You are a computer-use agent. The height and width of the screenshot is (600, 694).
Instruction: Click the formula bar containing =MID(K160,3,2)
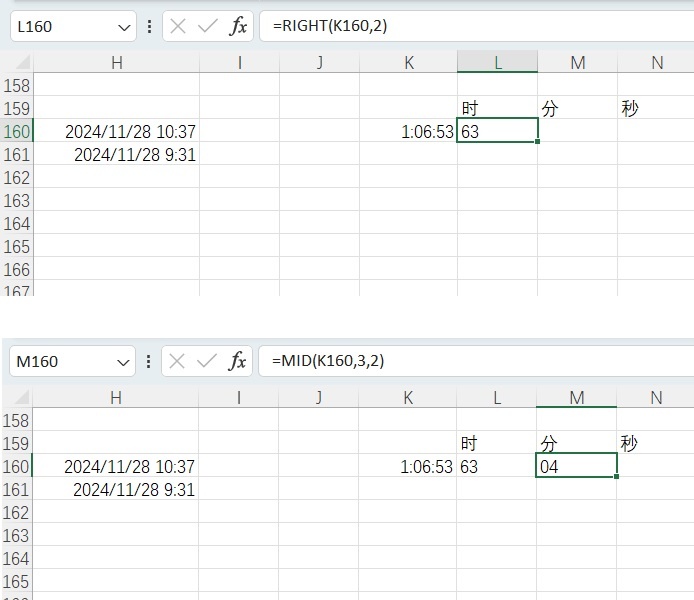tap(476, 361)
